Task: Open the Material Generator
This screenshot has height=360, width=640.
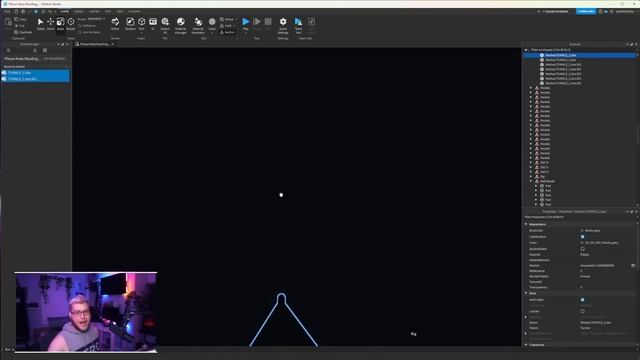Action: click(x=198, y=25)
